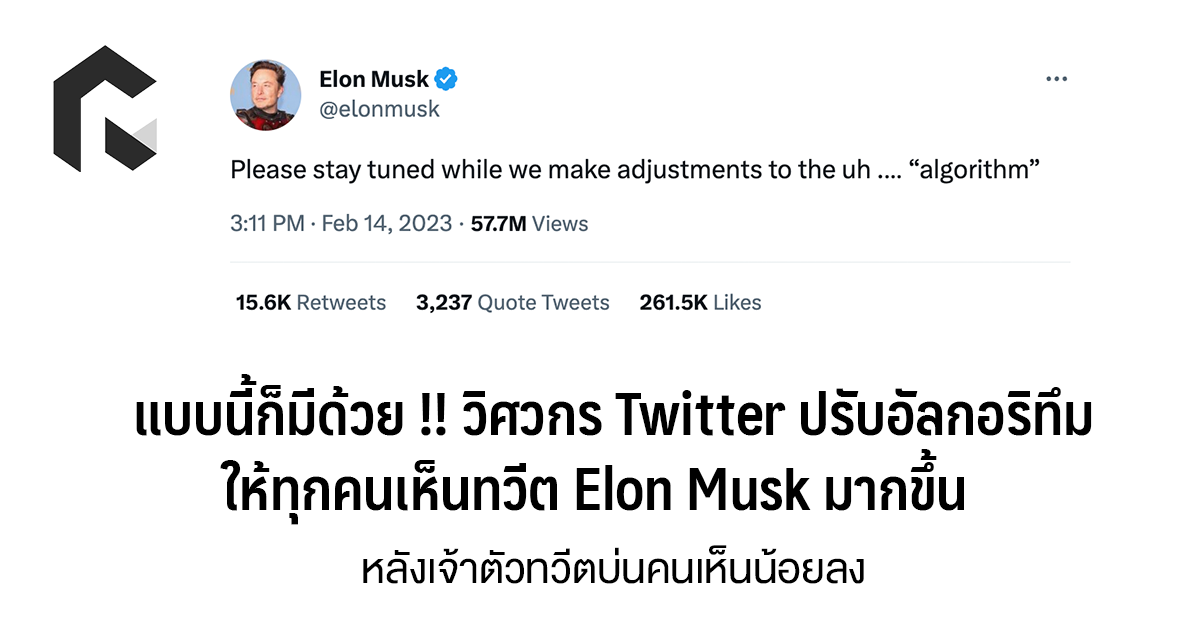This screenshot has height=630, width=1200.
Task: Open the @elonmusk handle link
Action: (379, 109)
